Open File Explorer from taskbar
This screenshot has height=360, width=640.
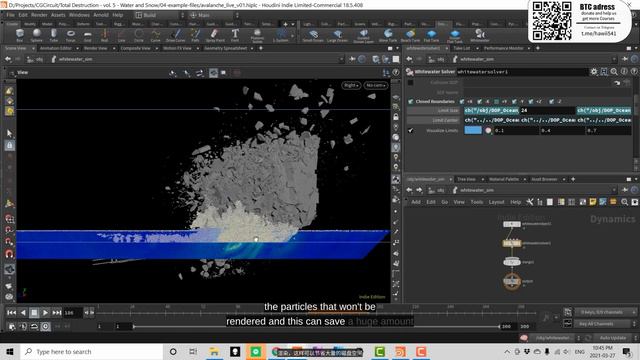[214, 351]
